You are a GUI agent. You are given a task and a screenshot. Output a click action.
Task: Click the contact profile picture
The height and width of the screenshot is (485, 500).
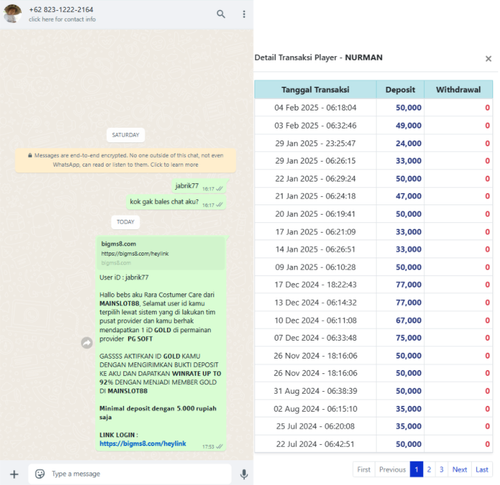point(12,14)
